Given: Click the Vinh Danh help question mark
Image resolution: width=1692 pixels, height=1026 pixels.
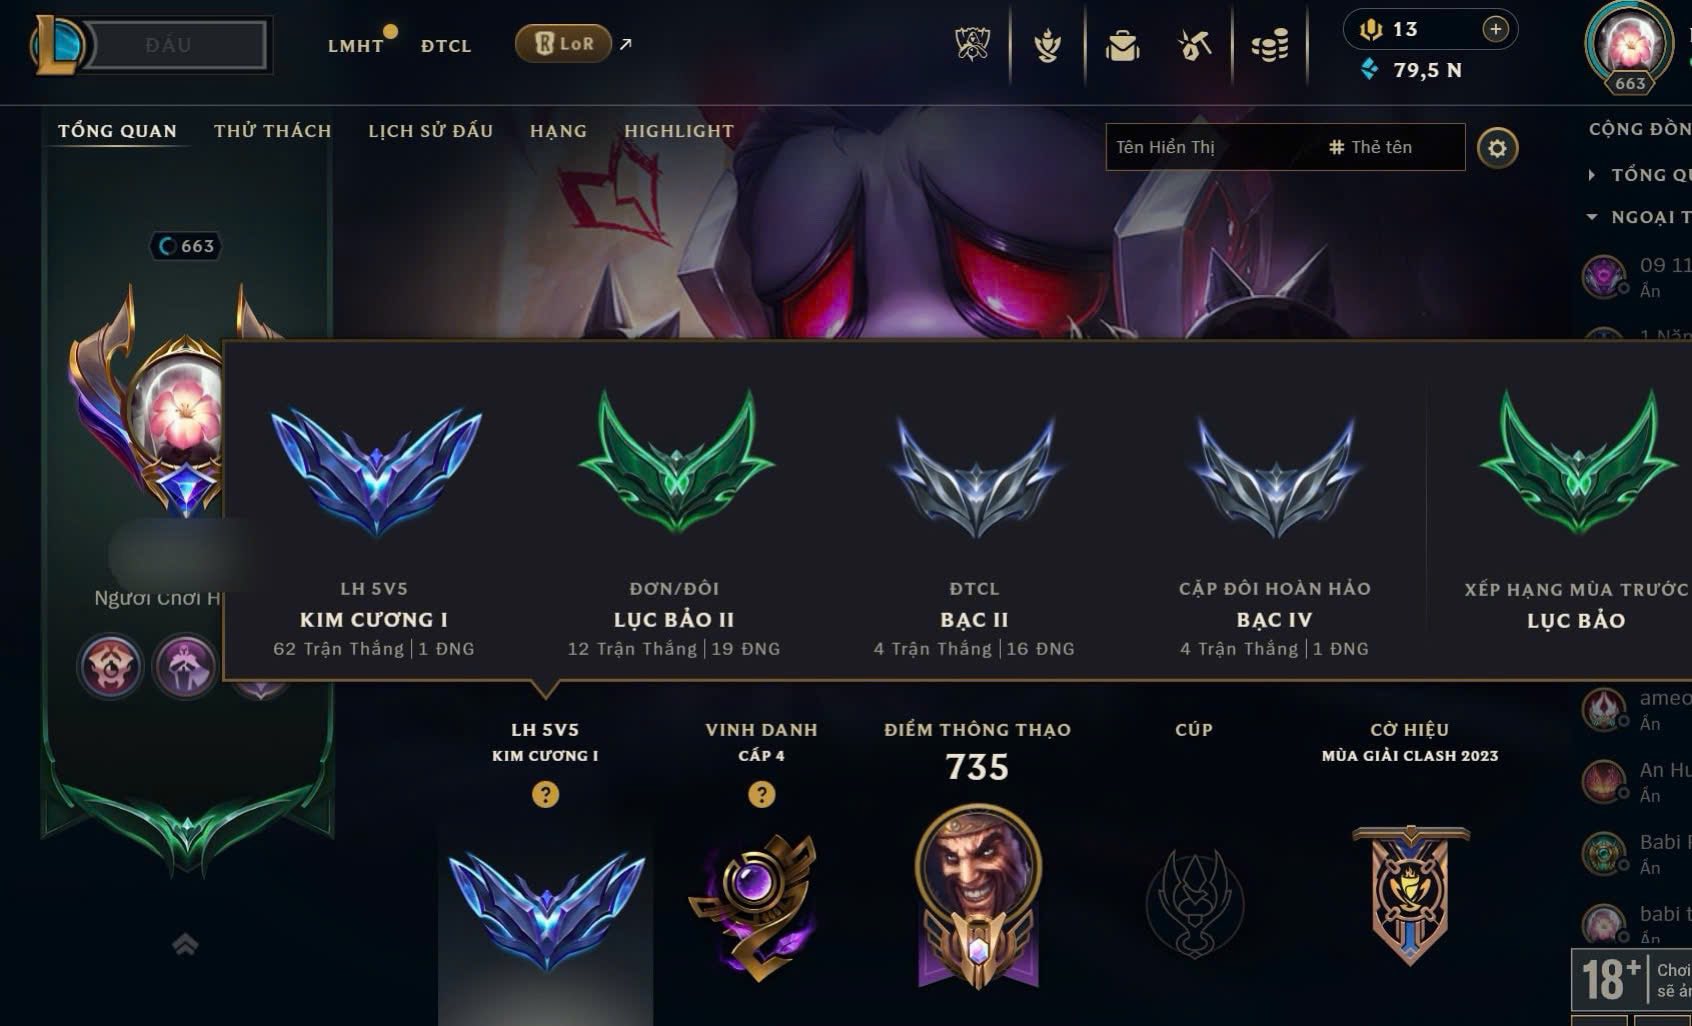Looking at the screenshot, I should click(x=762, y=795).
